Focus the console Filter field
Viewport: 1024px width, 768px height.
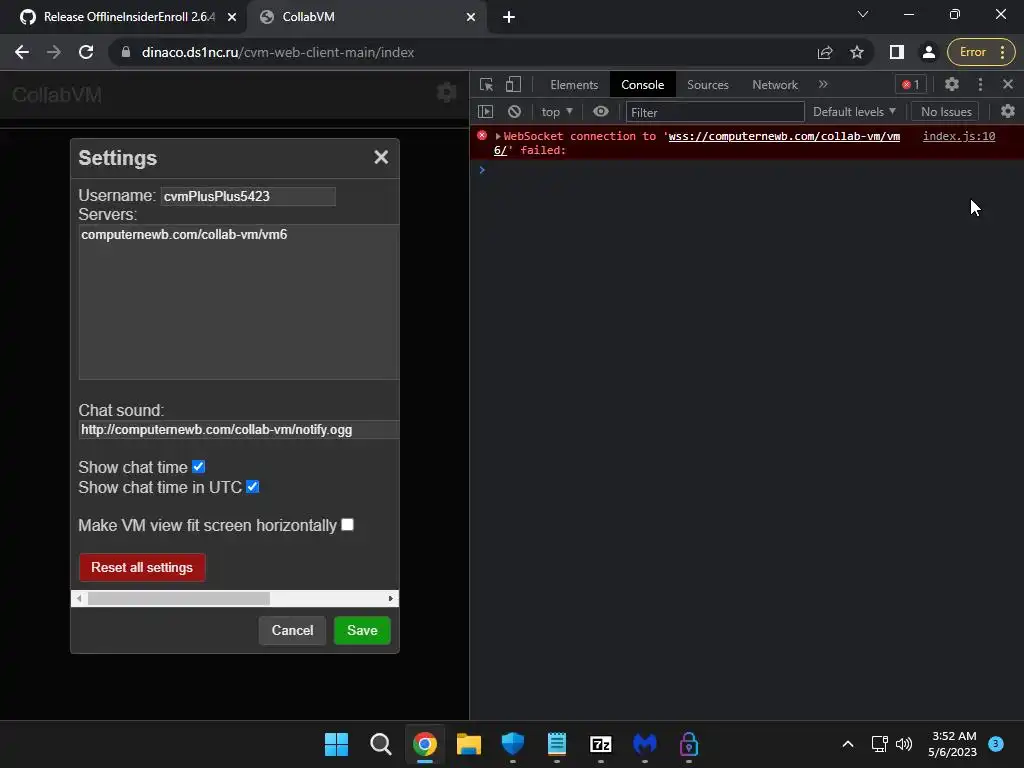(715, 112)
